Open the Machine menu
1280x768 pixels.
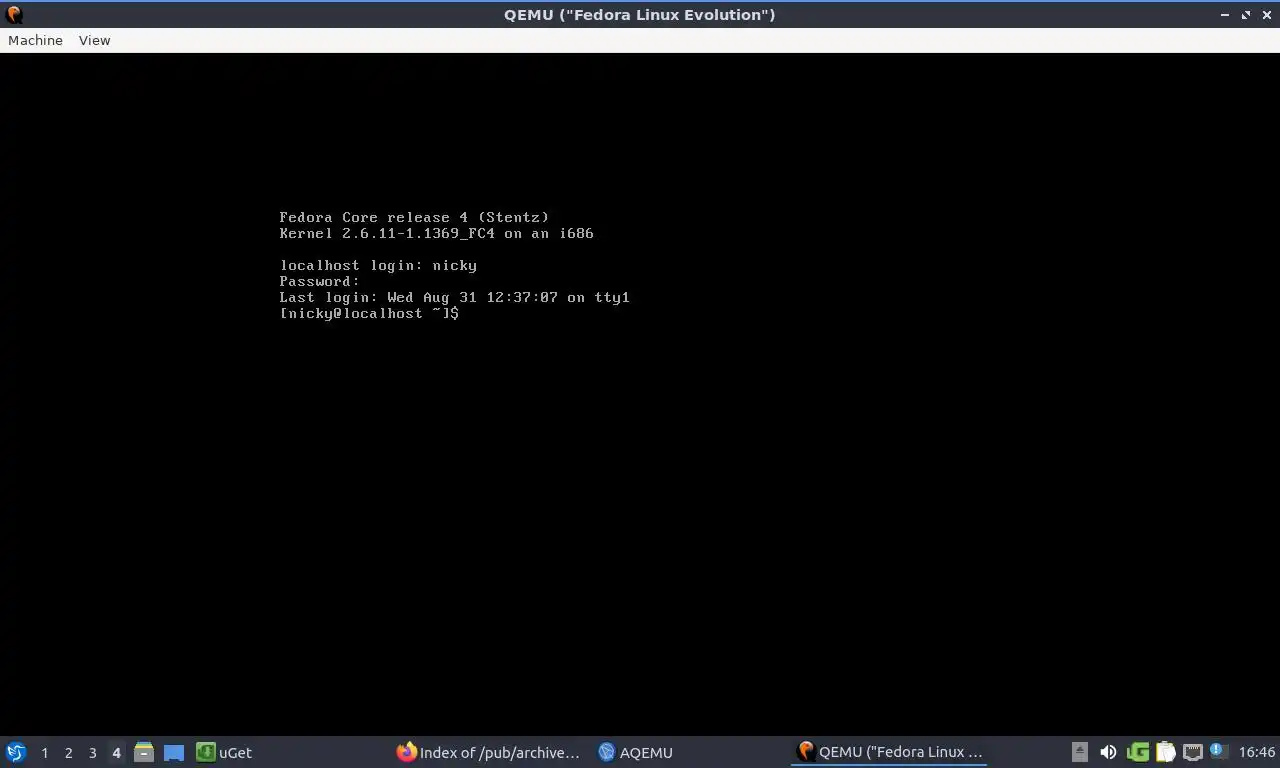tap(35, 40)
